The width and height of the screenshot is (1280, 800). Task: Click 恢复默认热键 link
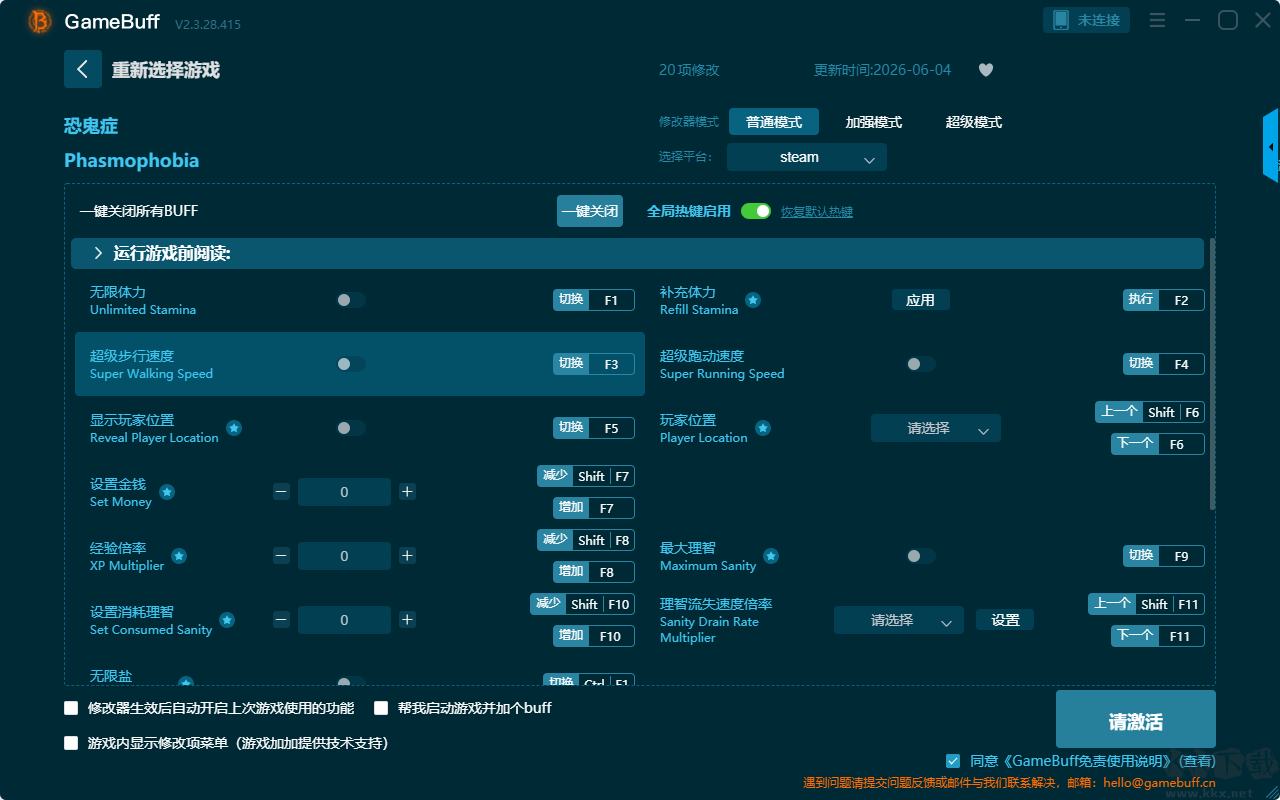817,212
